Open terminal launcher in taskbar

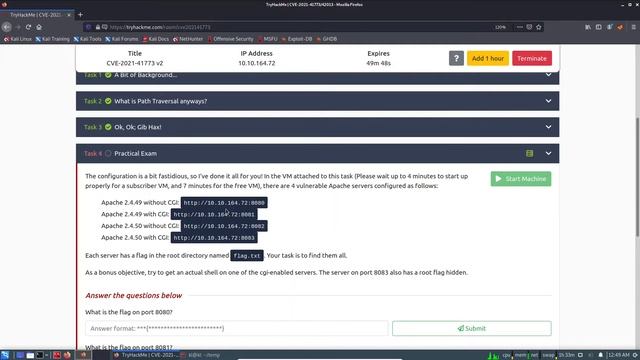(40, 355)
